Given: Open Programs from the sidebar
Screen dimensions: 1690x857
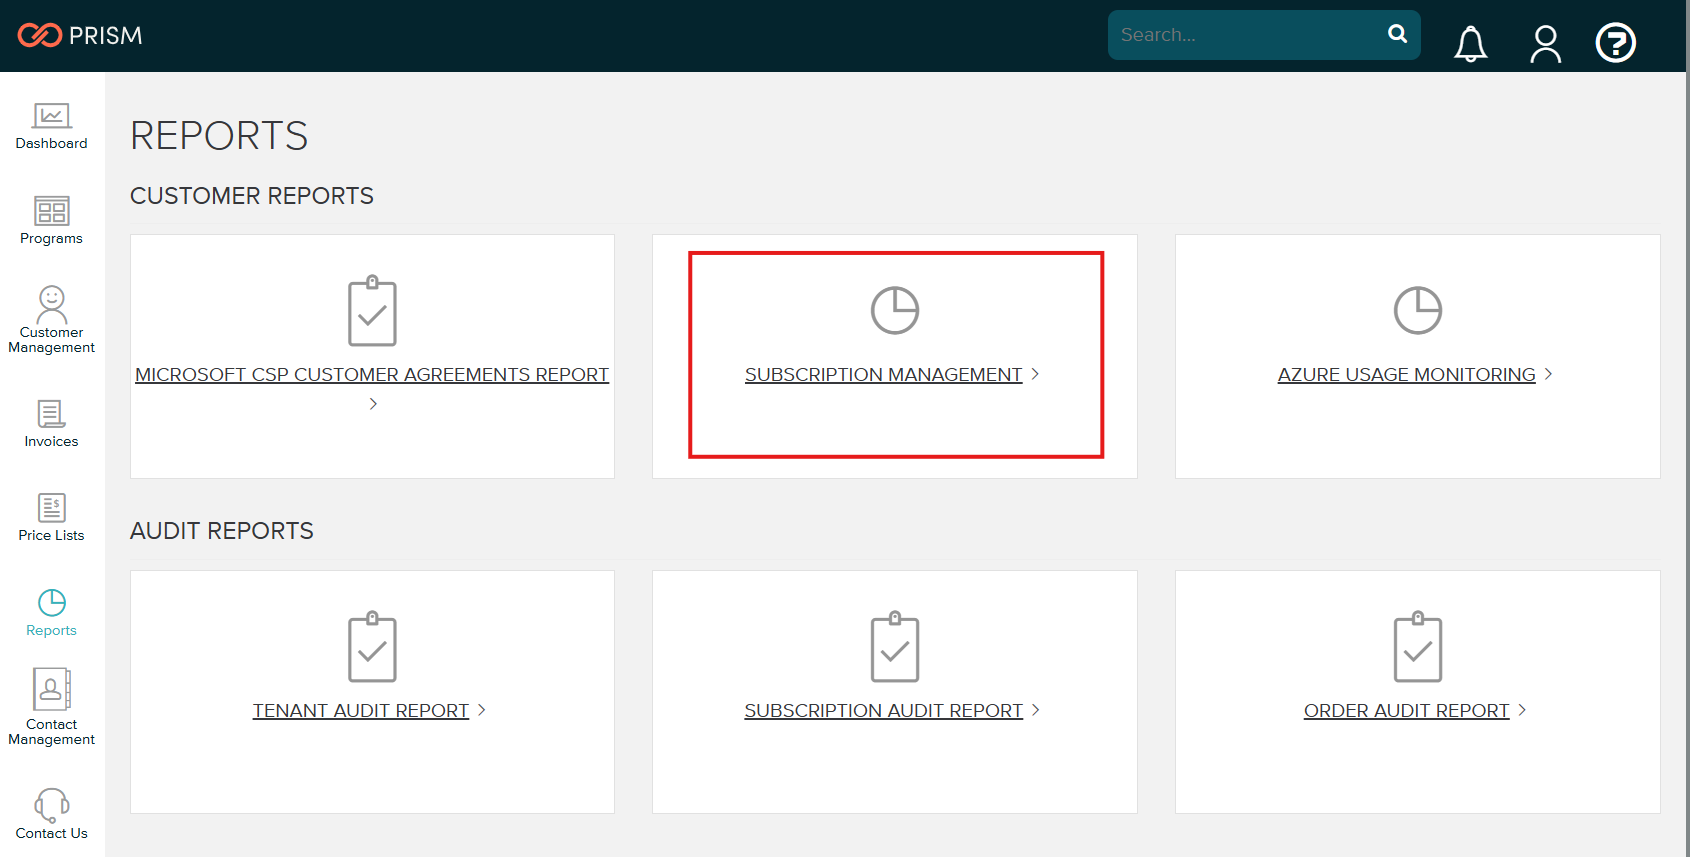Looking at the screenshot, I should click(x=51, y=221).
